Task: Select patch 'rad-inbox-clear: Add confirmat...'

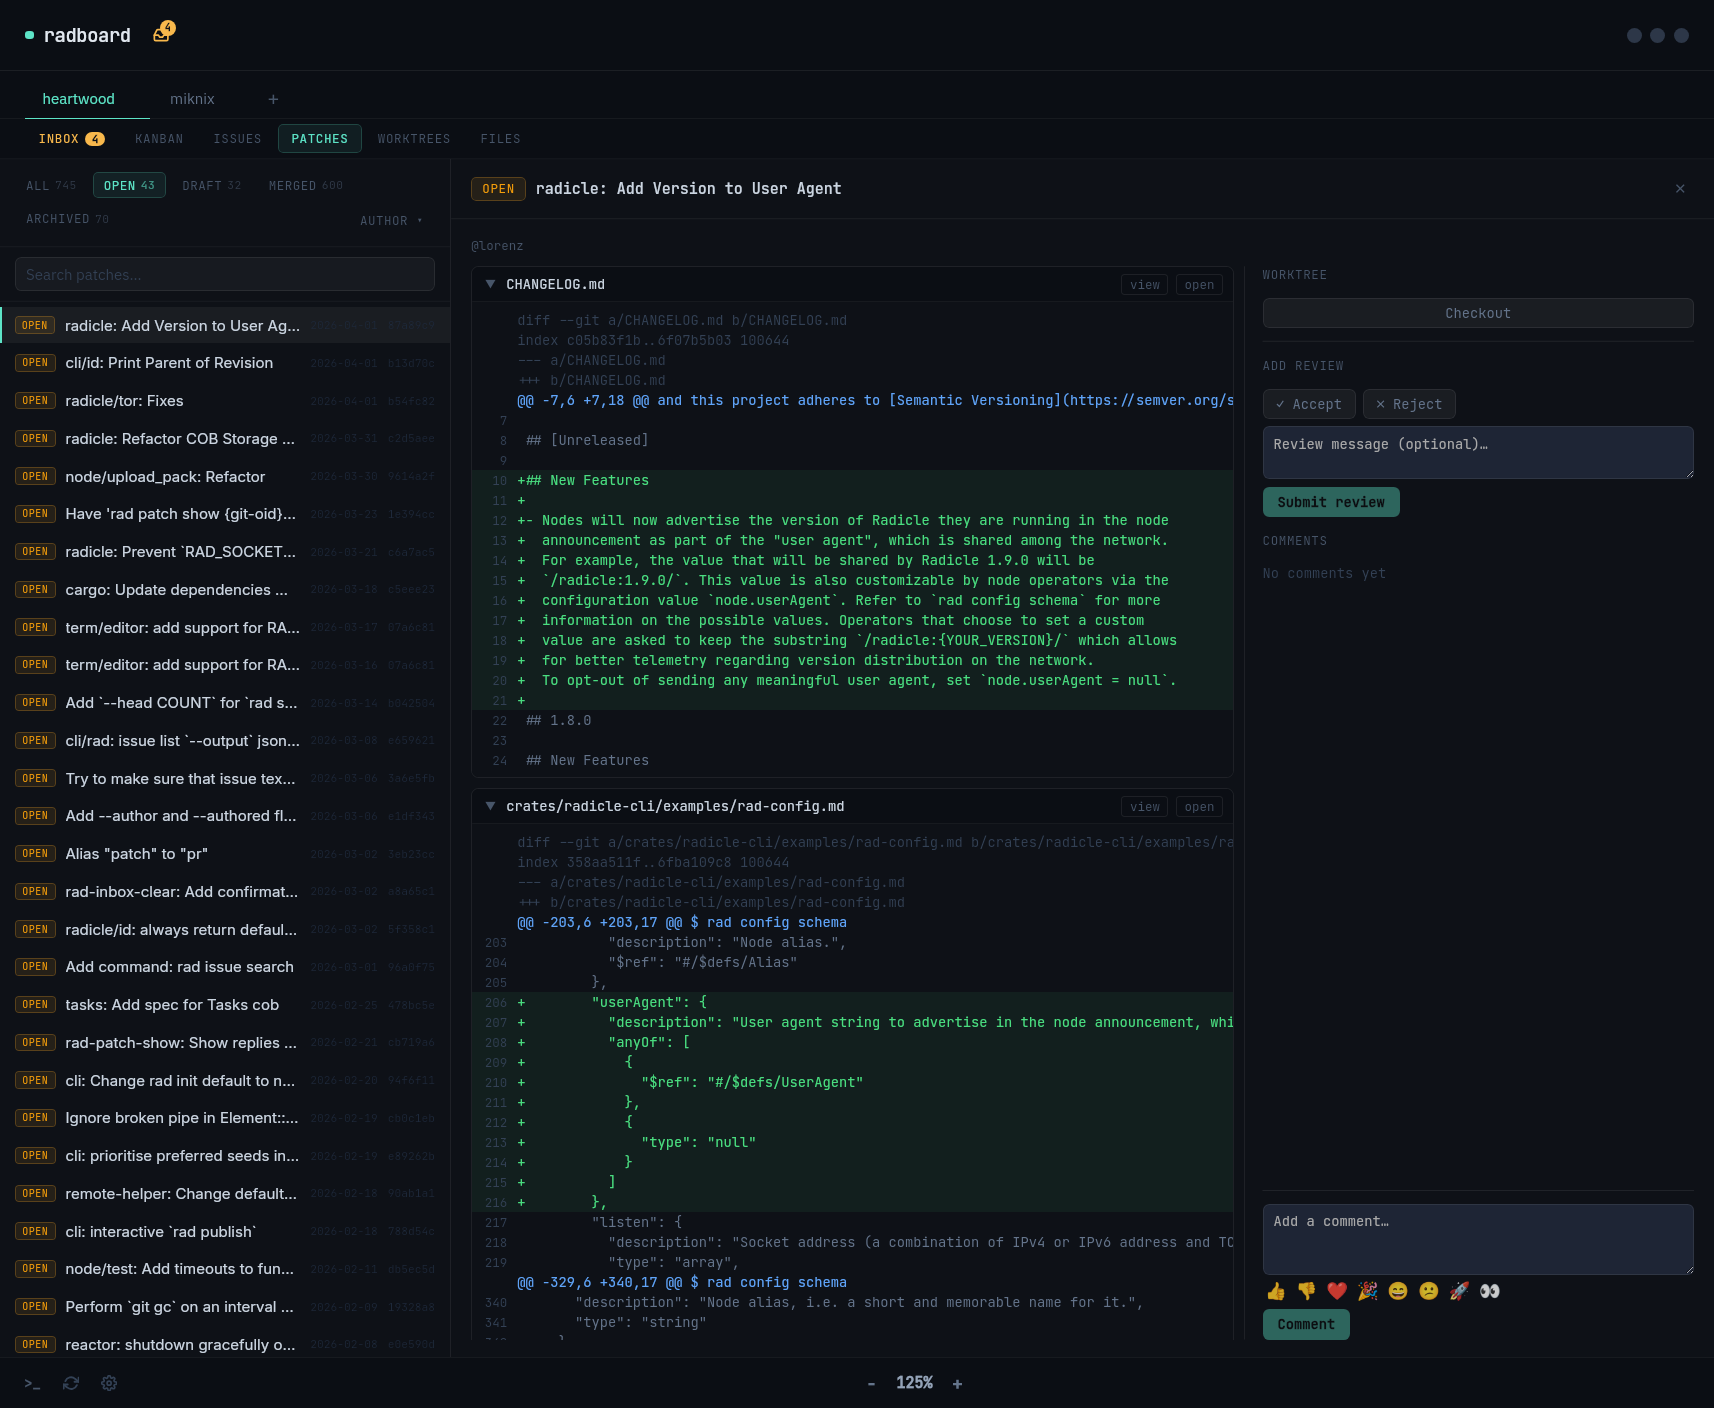Action: click(225, 892)
